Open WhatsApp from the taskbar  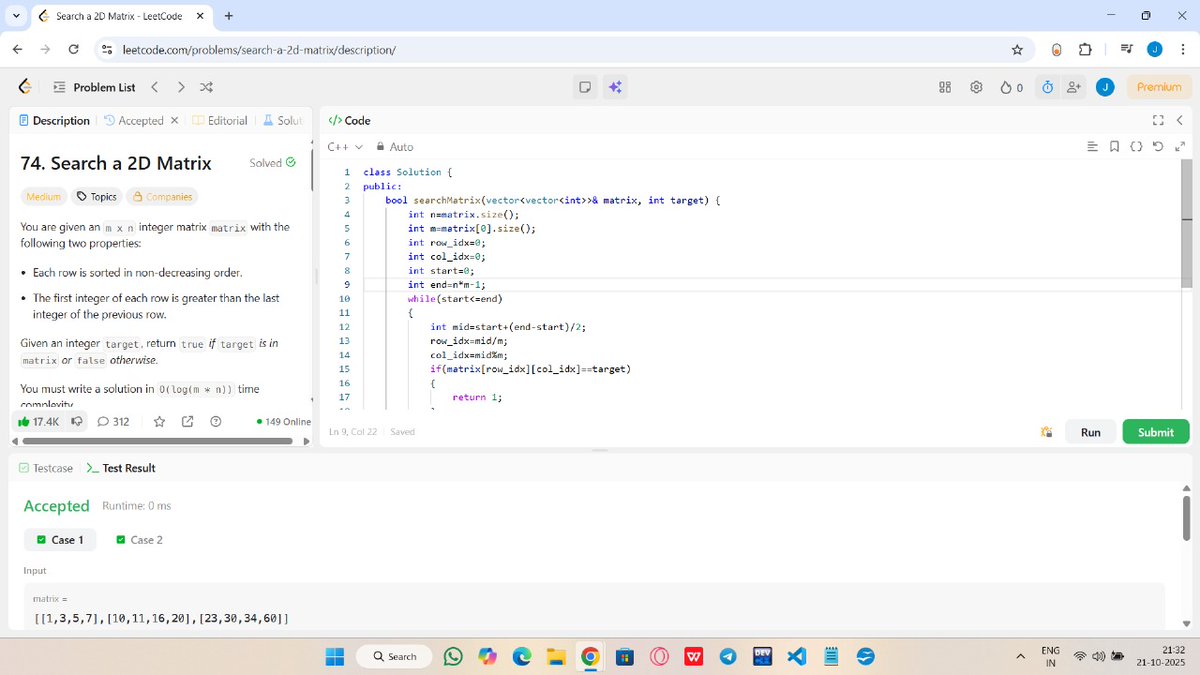pyautogui.click(x=453, y=657)
